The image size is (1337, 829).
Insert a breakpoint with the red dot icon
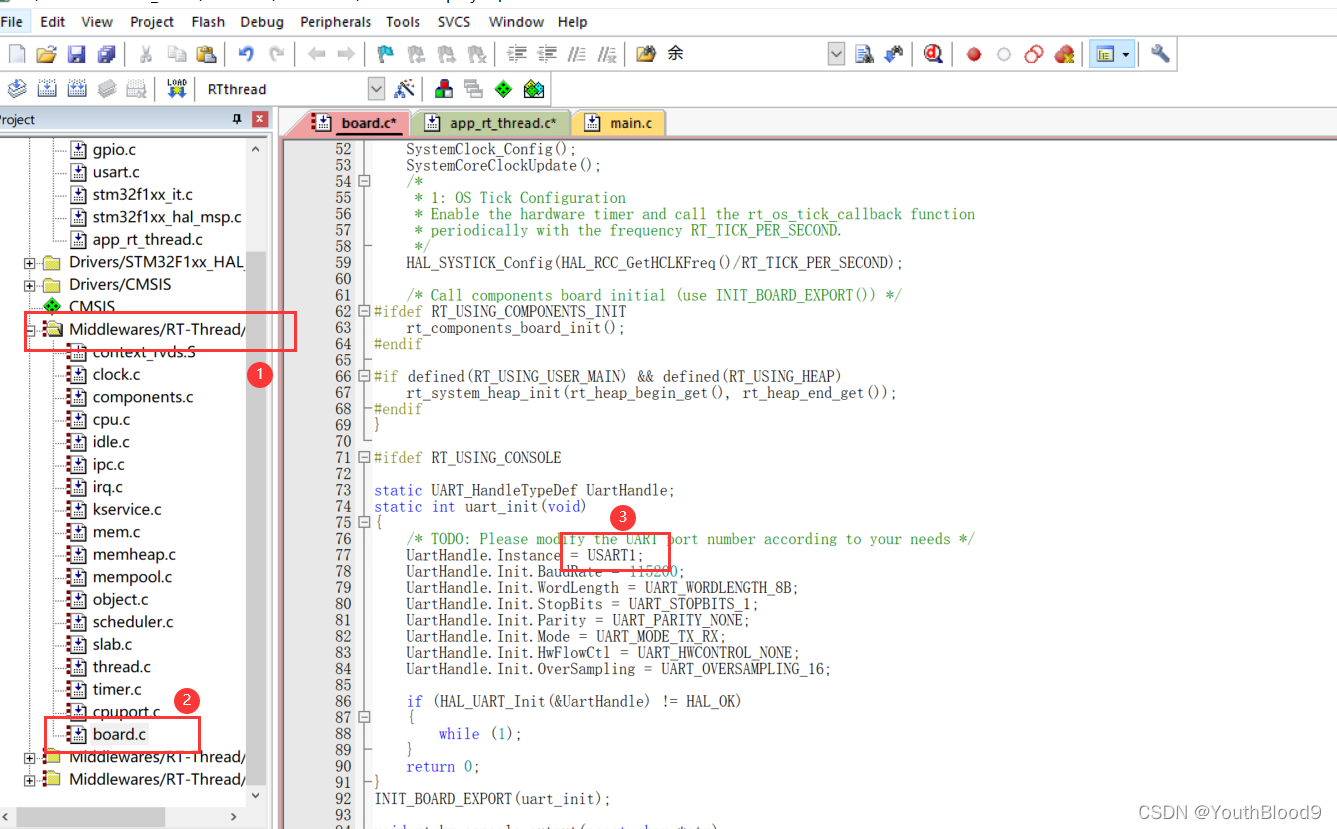click(974, 54)
